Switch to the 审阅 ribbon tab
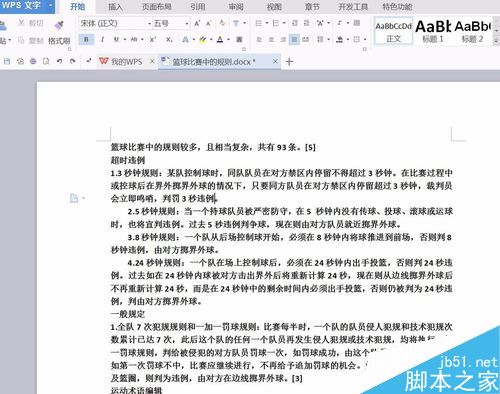 236,7
